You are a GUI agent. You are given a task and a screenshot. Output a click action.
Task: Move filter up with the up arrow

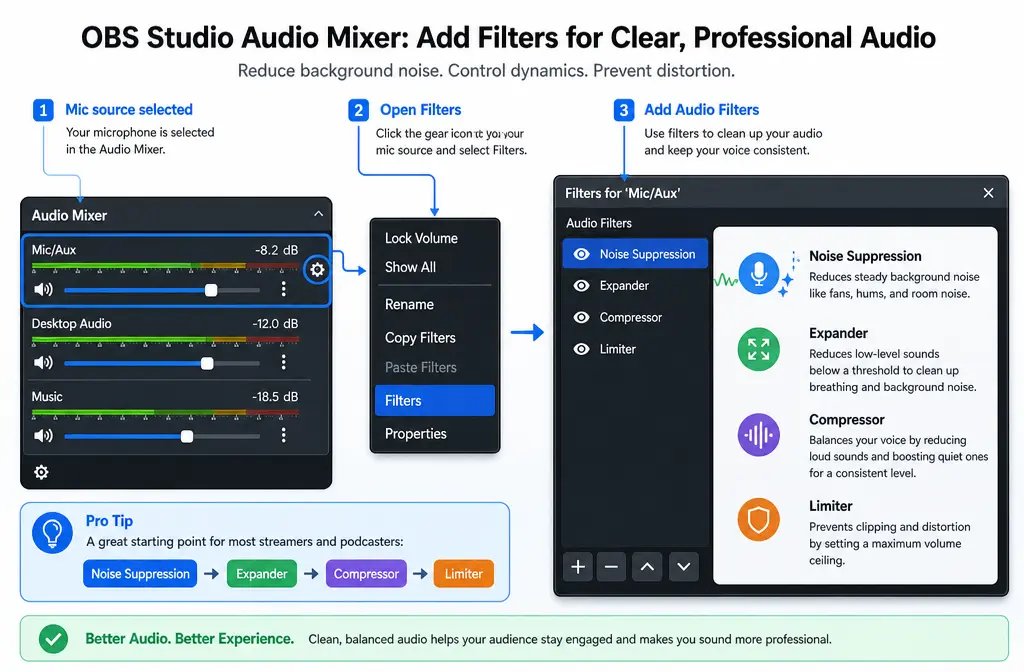pyautogui.click(x=647, y=566)
